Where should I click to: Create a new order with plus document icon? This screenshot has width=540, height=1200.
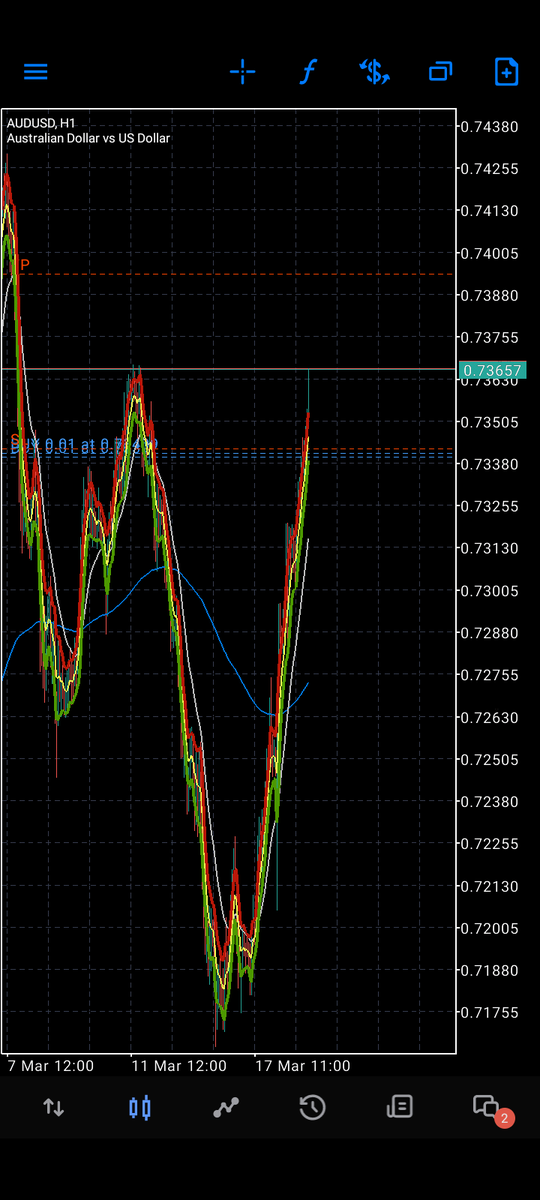[x=506, y=72]
